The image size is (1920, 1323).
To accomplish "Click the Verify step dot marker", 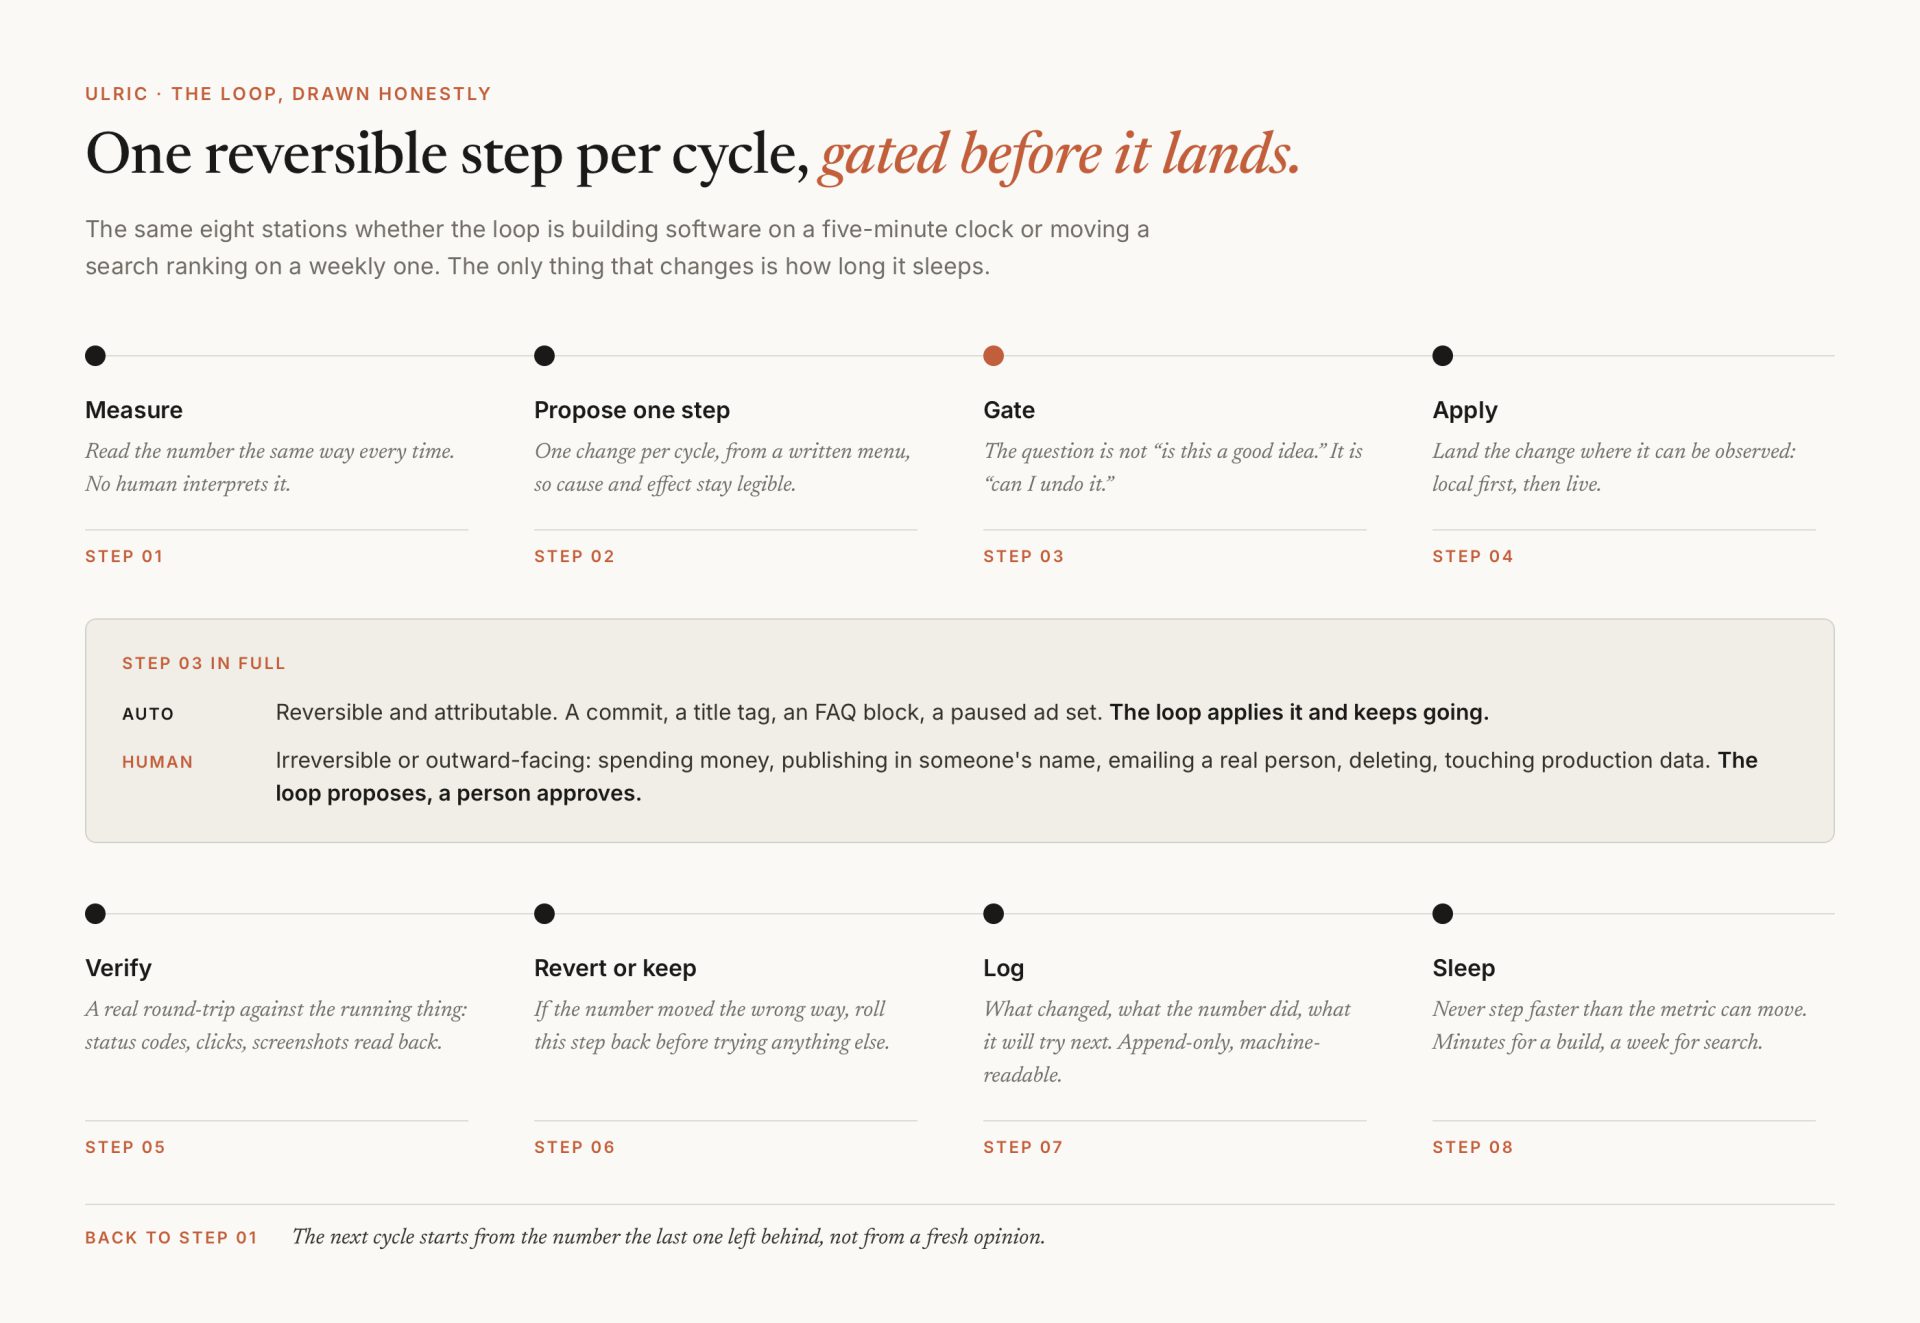I will [95, 913].
